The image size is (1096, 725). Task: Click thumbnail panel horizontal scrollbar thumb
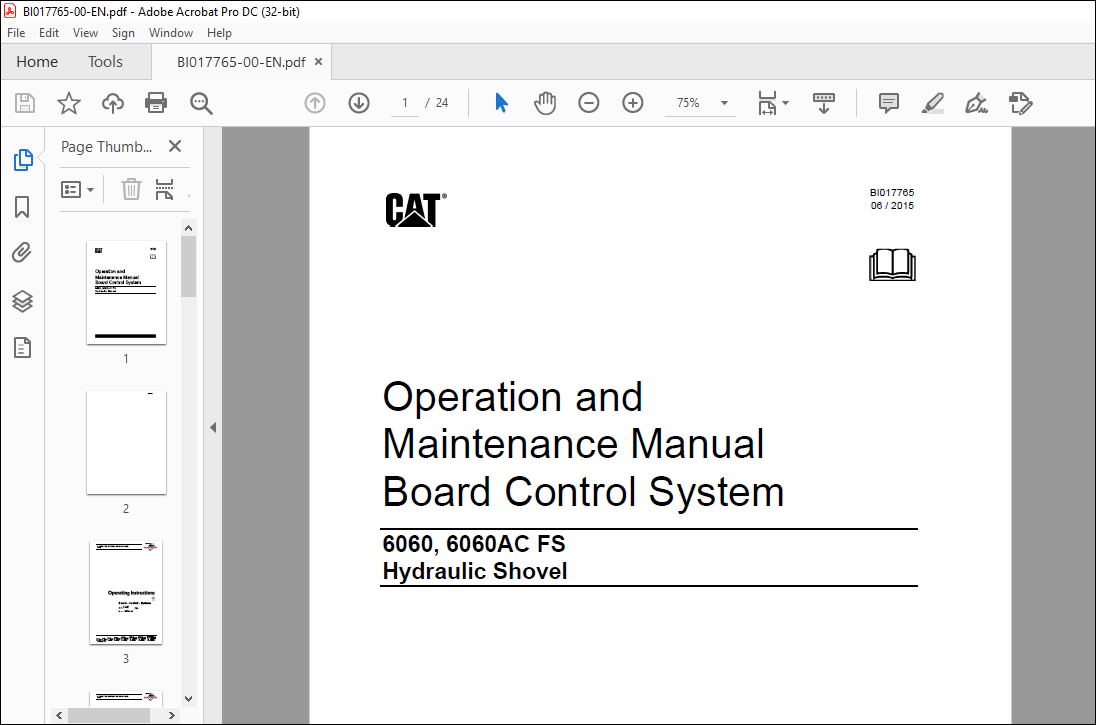pos(108,716)
